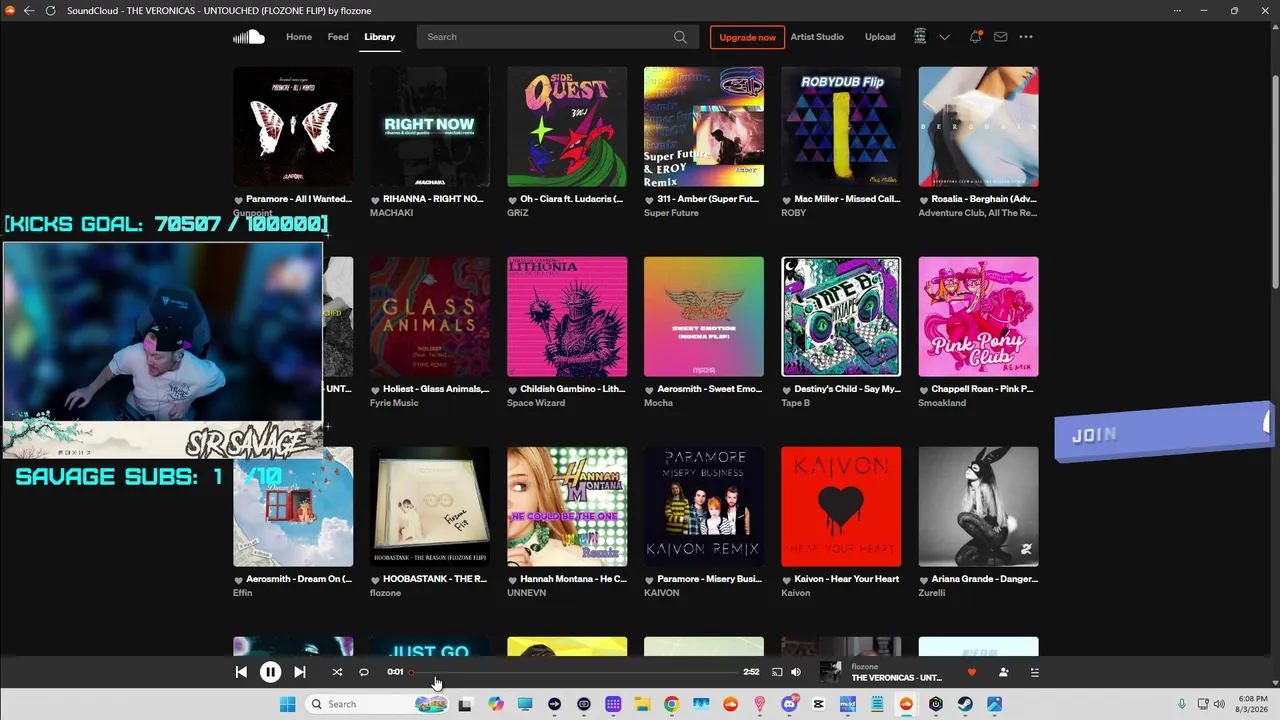Seek along the track progress bar
This screenshot has width=1280, height=720.
click(x=574, y=672)
